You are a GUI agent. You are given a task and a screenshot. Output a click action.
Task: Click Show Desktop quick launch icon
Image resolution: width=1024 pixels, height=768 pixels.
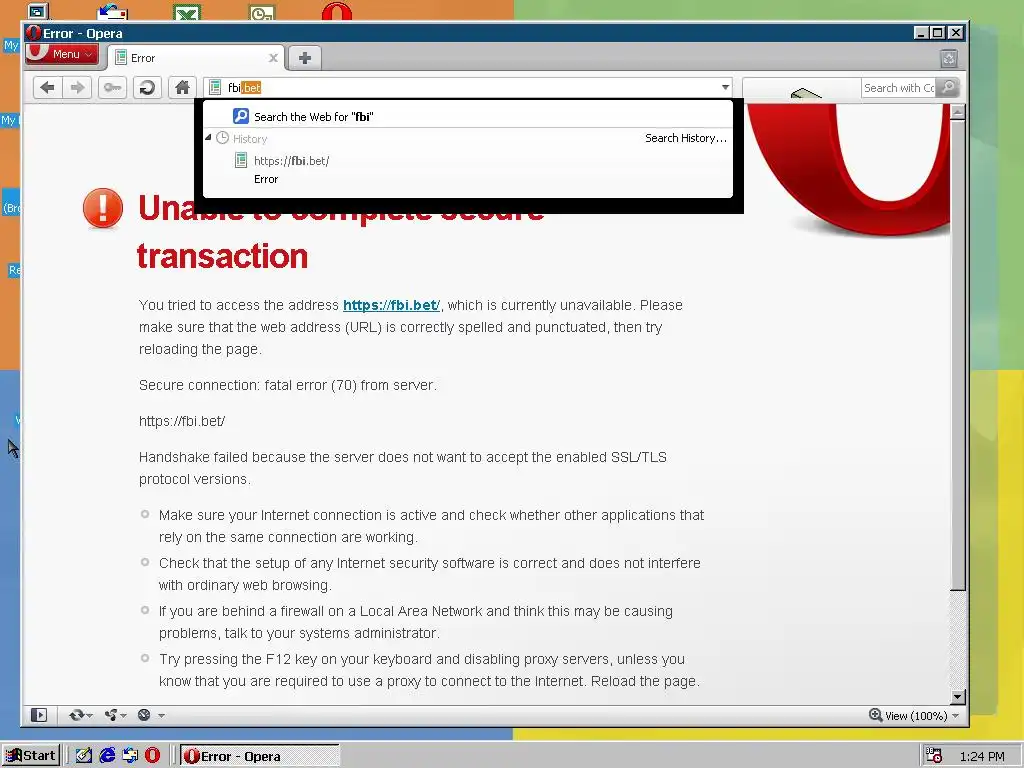pos(130,756)
